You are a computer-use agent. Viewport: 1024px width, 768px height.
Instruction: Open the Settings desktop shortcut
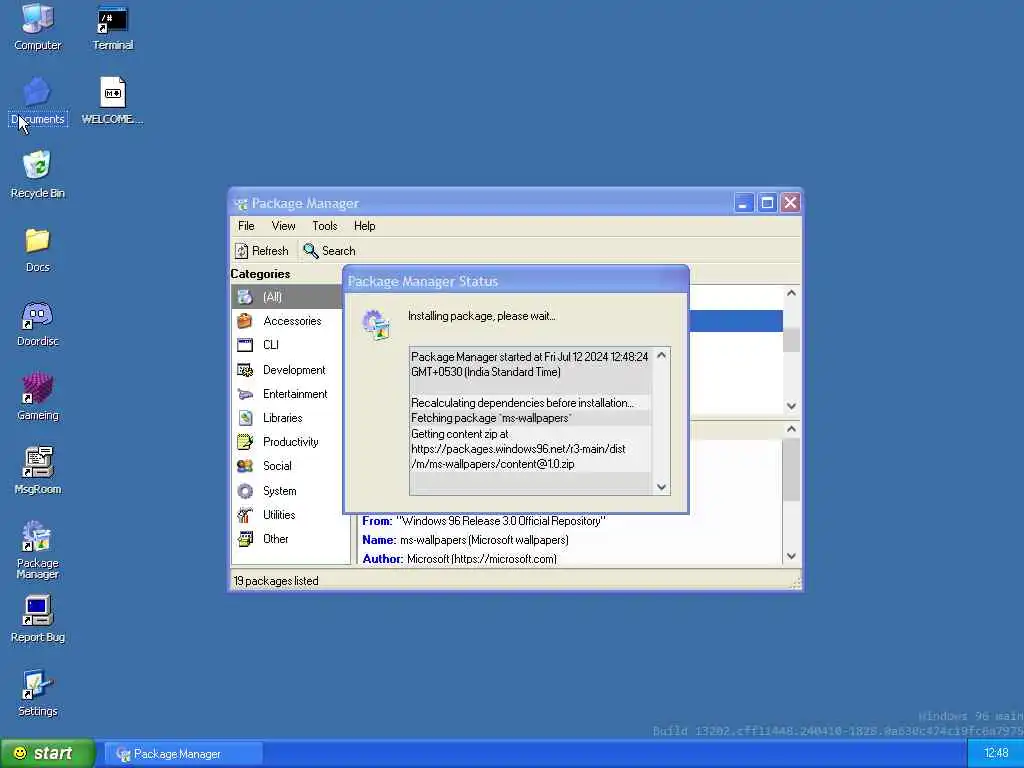point(37,694)
